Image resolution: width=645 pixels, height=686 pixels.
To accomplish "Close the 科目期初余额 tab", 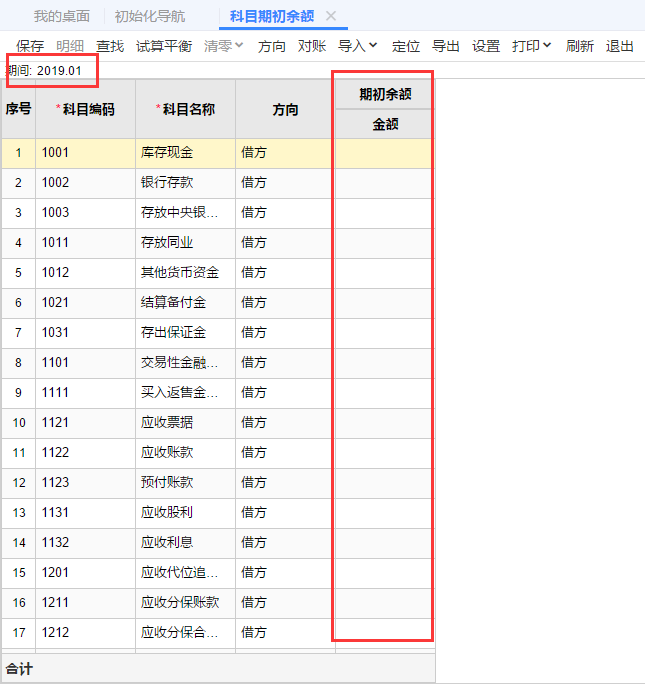I will click(331, 16).
